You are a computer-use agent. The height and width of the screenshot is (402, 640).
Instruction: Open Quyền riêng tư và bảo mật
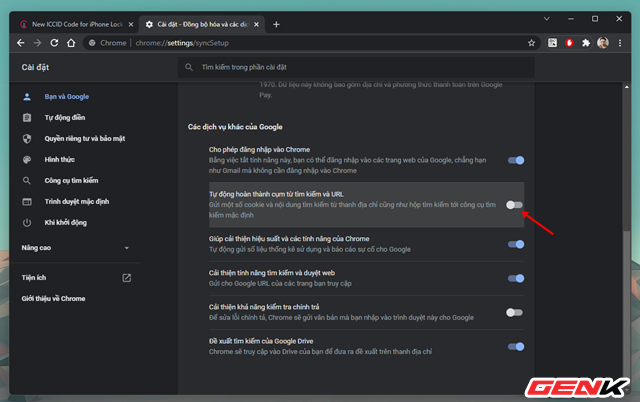click(84, 139)
